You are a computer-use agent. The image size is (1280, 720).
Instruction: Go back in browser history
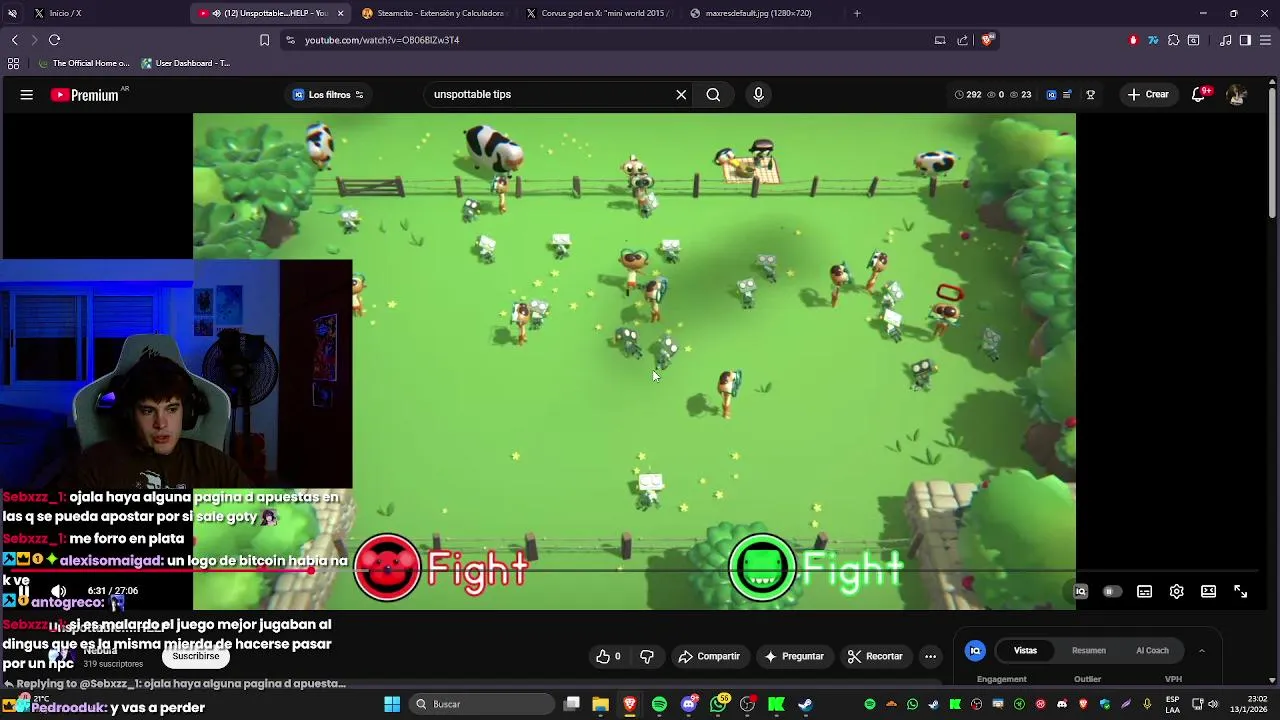click(14, 40)
